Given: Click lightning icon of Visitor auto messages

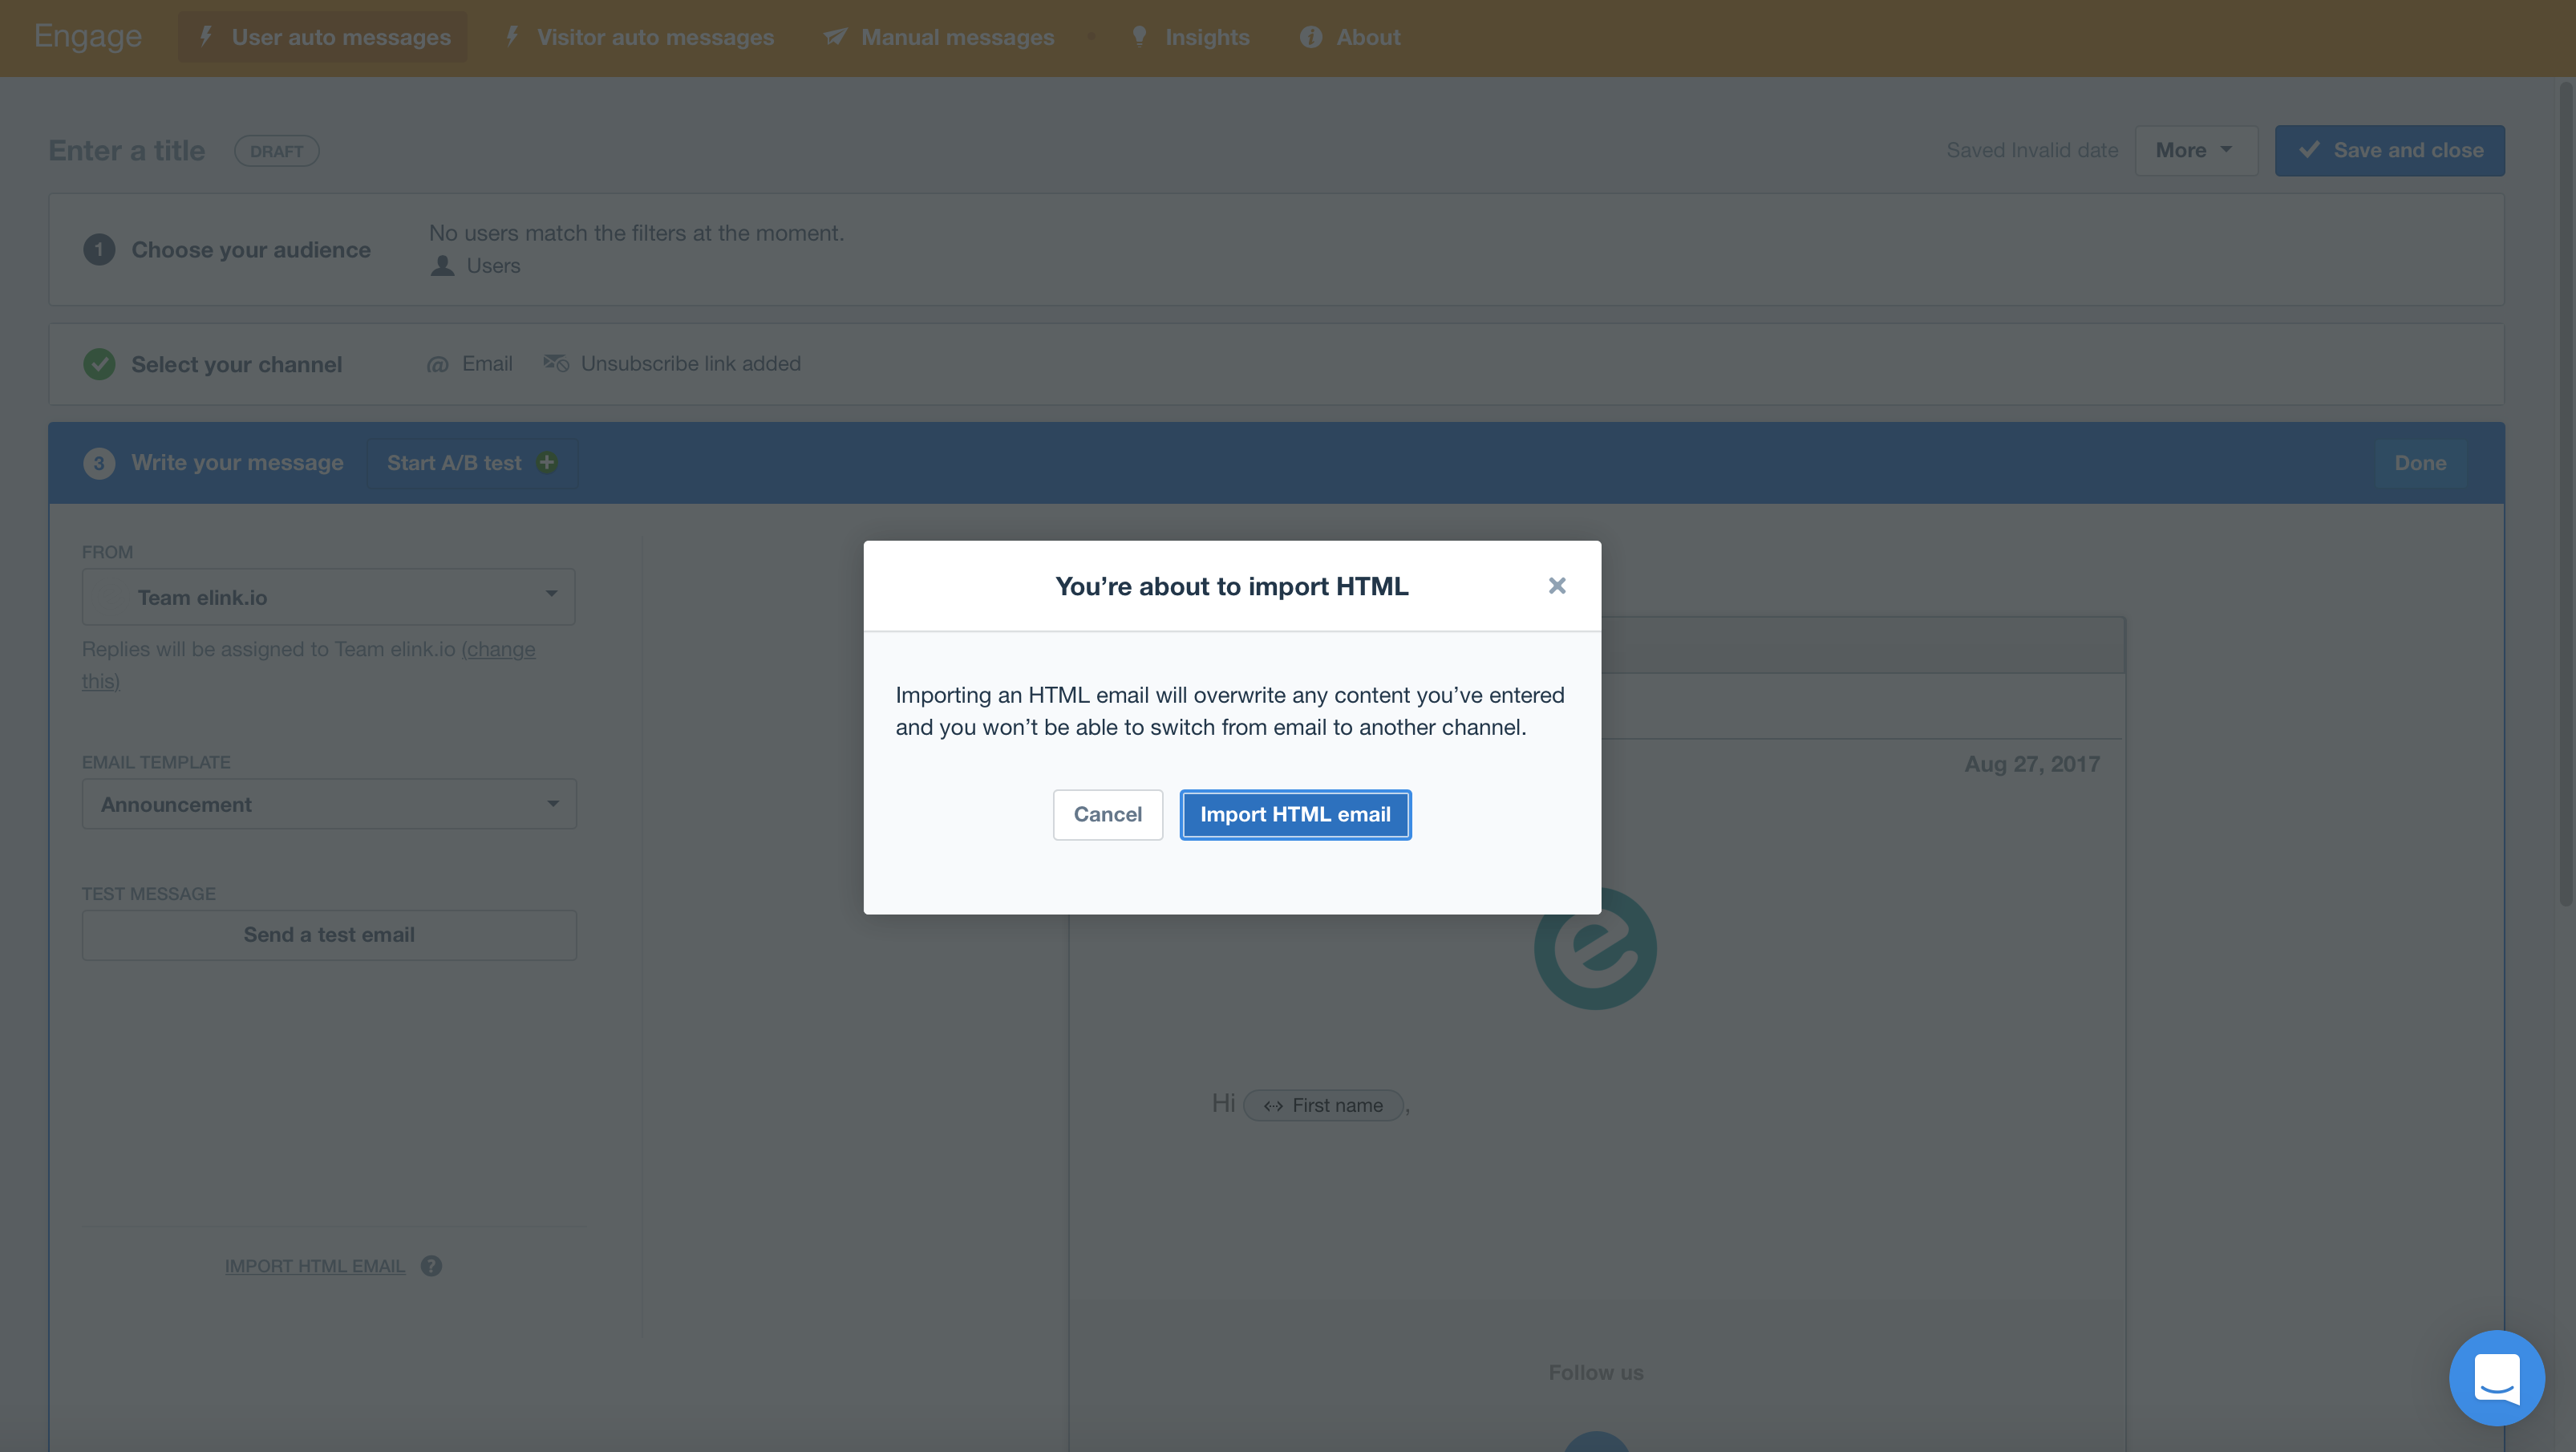Looking at the screenshot, I should coord(512,37).
